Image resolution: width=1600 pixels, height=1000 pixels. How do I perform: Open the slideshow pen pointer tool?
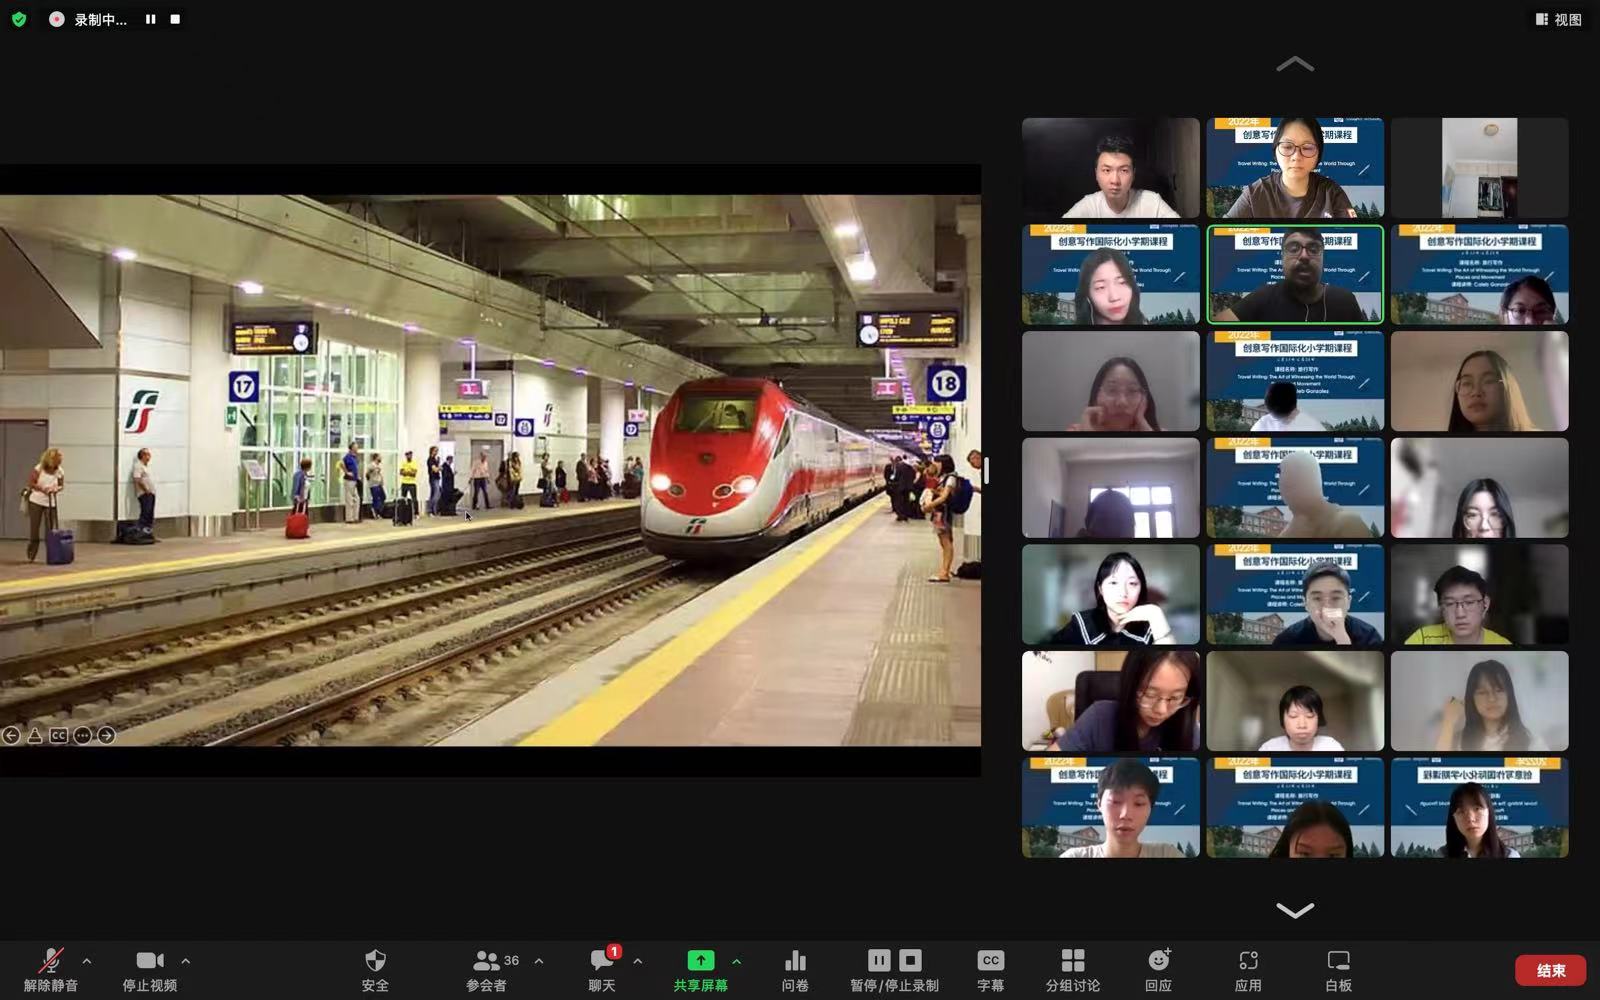coord(35,735)
